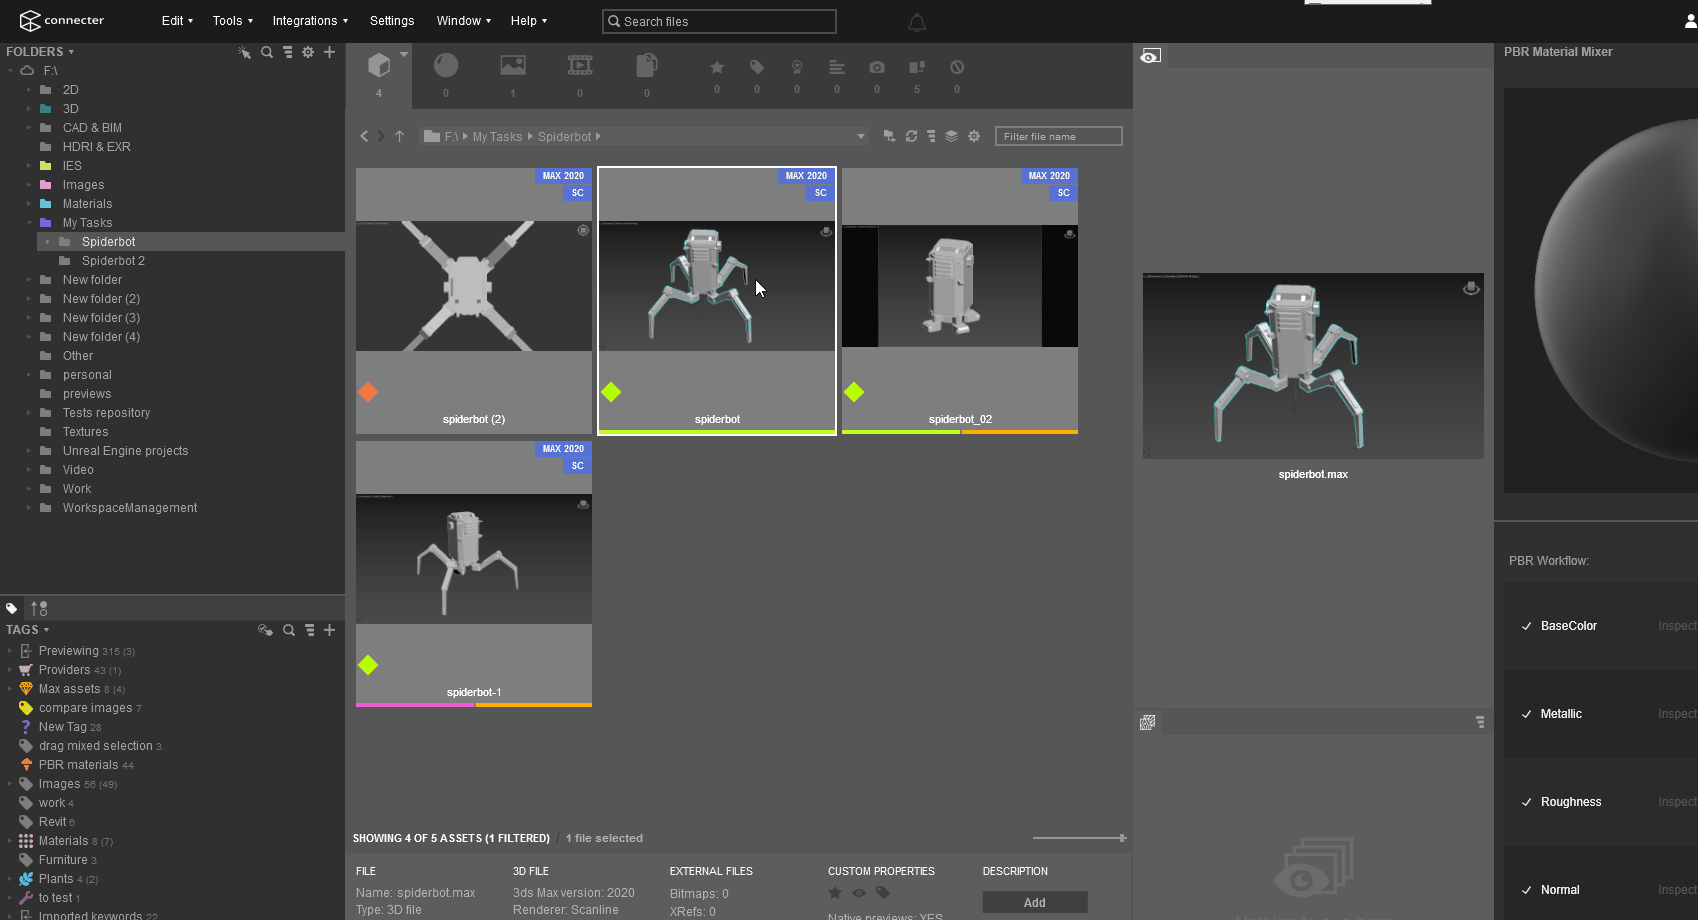
Task: Open the Settings menu
Action: (x=392, y=21)
